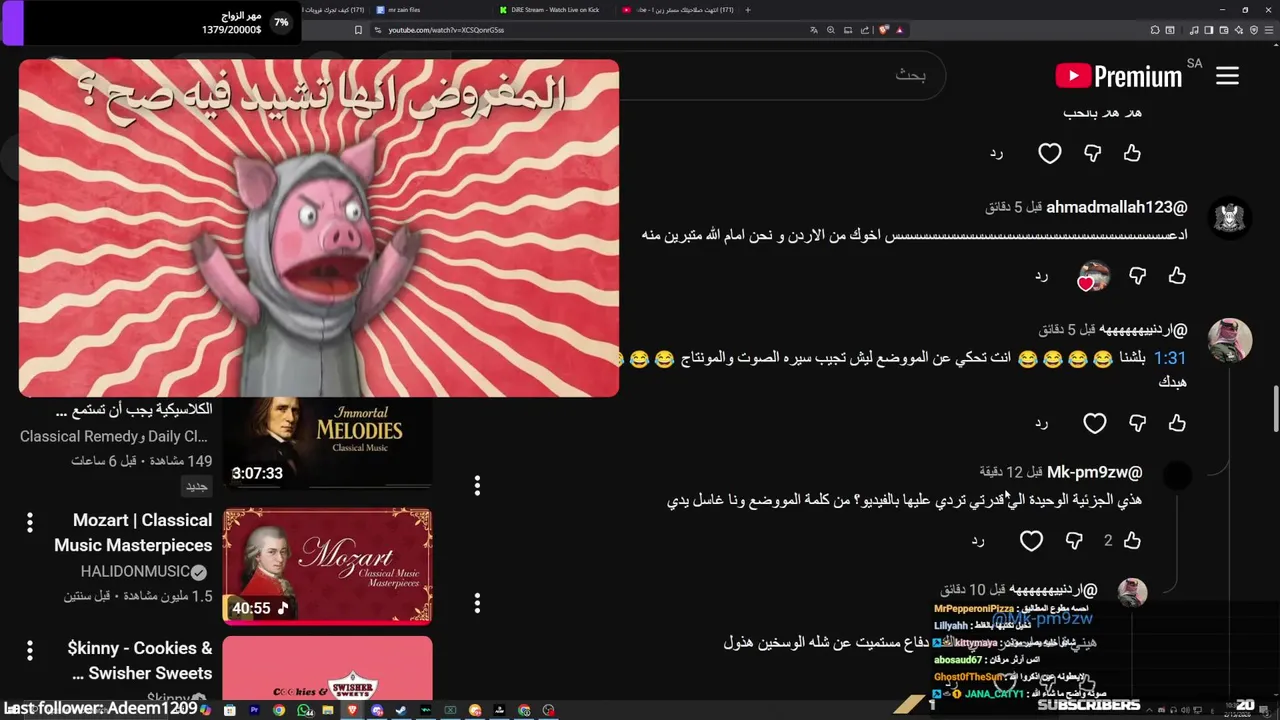Open '$kinny - Cookies & Swisher Sweets' title
This screenshot has width=1280, height=720.
[140, 661]
